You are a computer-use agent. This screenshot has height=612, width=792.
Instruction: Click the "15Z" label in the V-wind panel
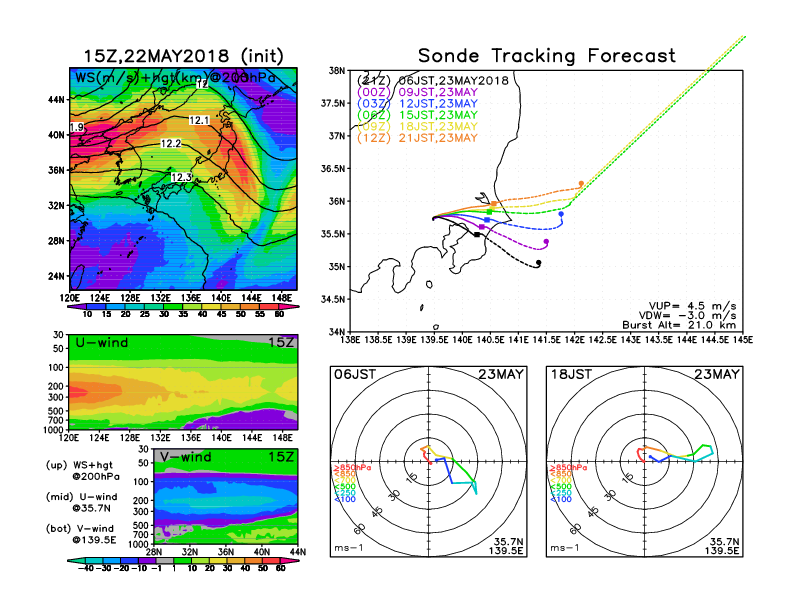tap(281, 457)
